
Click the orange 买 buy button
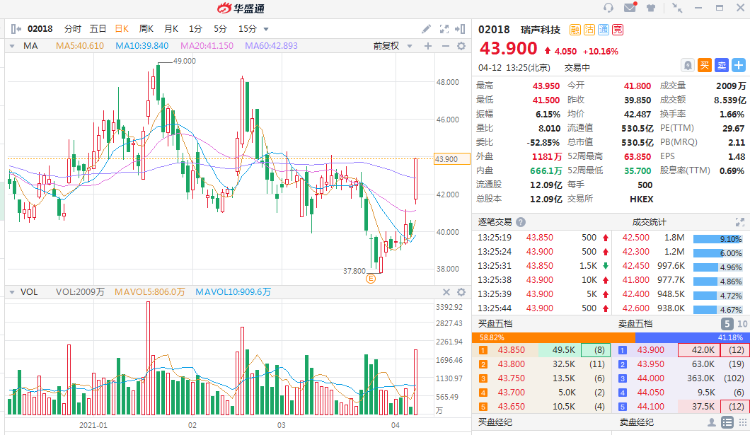coord(705,65)
